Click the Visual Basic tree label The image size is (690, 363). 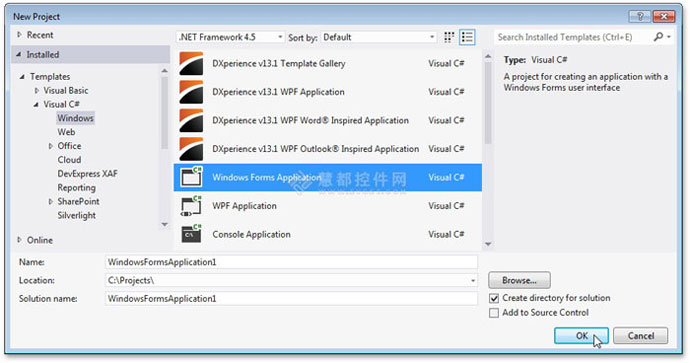click(x=66, y=91)
